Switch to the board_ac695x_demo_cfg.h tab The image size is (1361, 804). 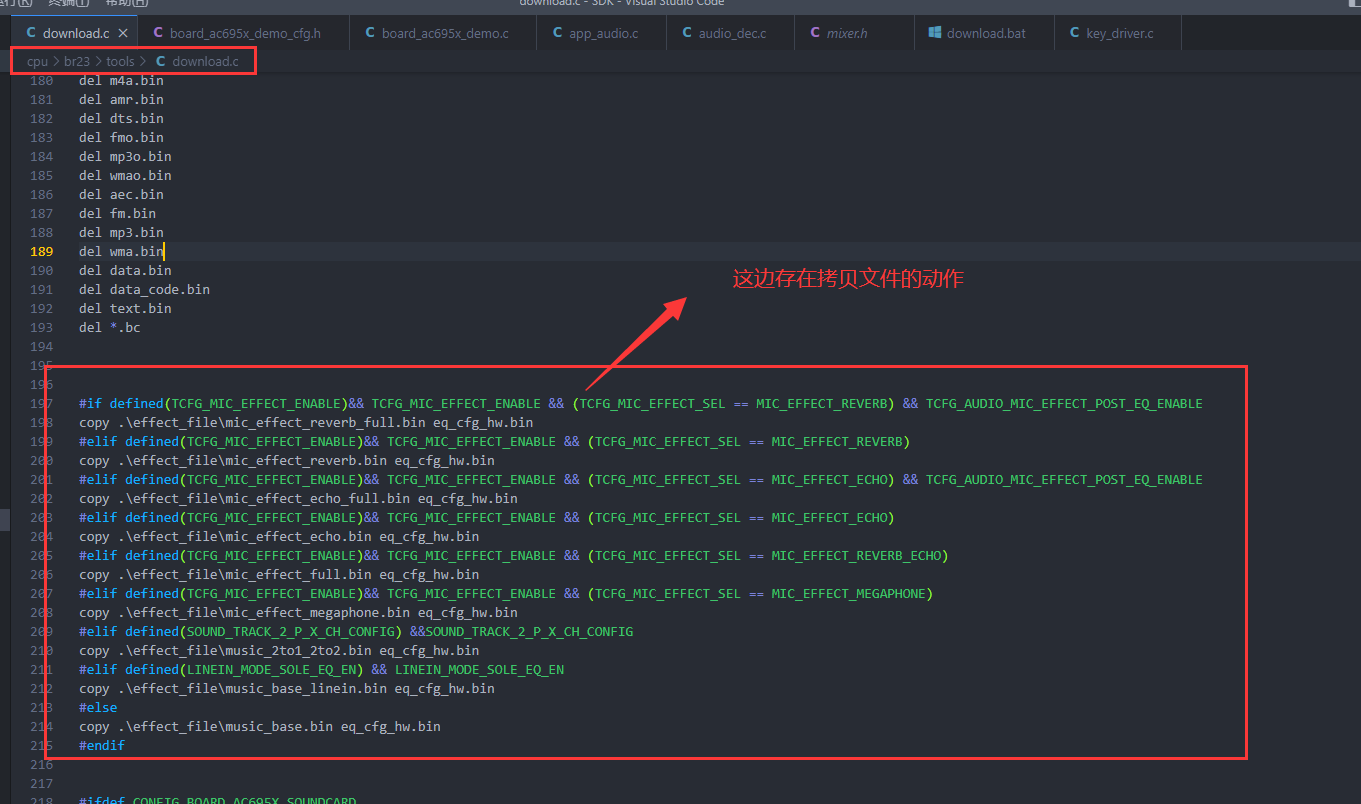coord(244,33)
